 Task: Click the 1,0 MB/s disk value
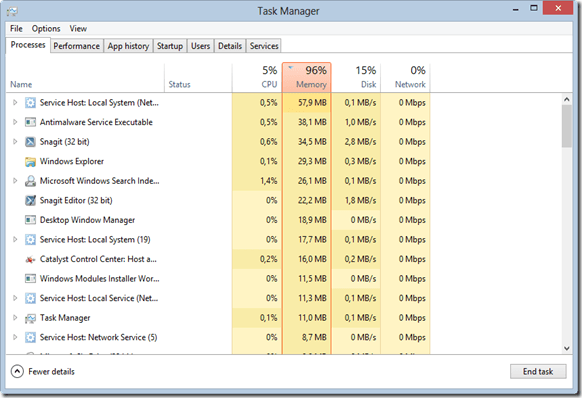pyautogui.click(x=360, y=122)
